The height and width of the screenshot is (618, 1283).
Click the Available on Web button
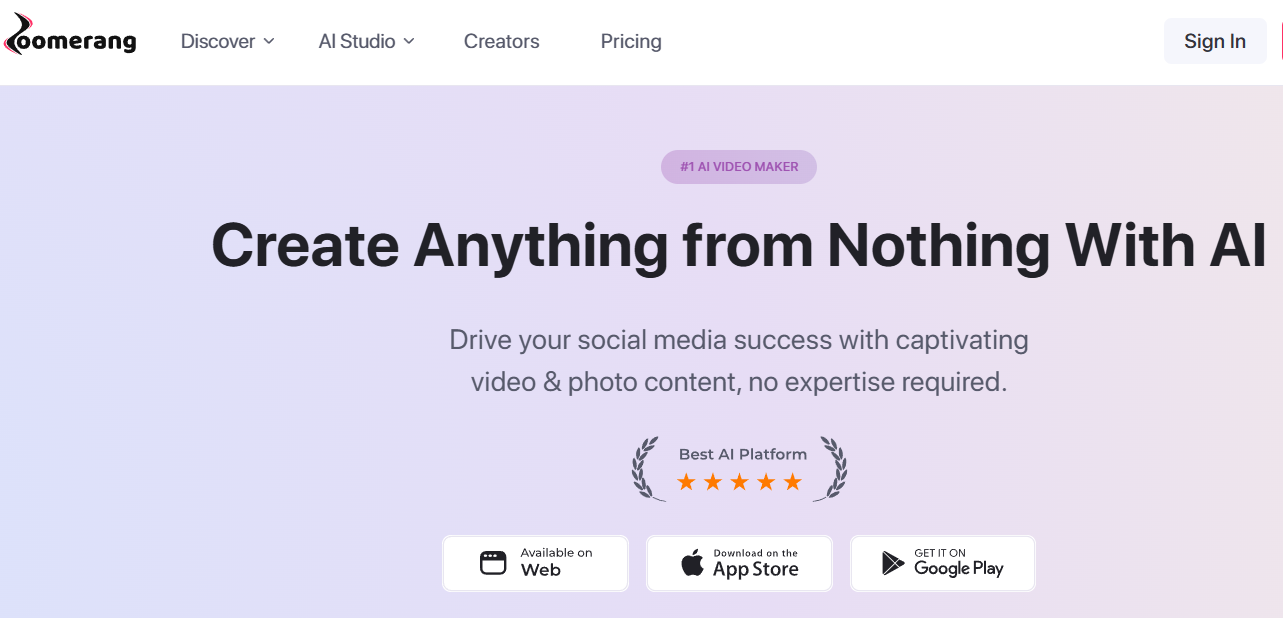point(536,563)
